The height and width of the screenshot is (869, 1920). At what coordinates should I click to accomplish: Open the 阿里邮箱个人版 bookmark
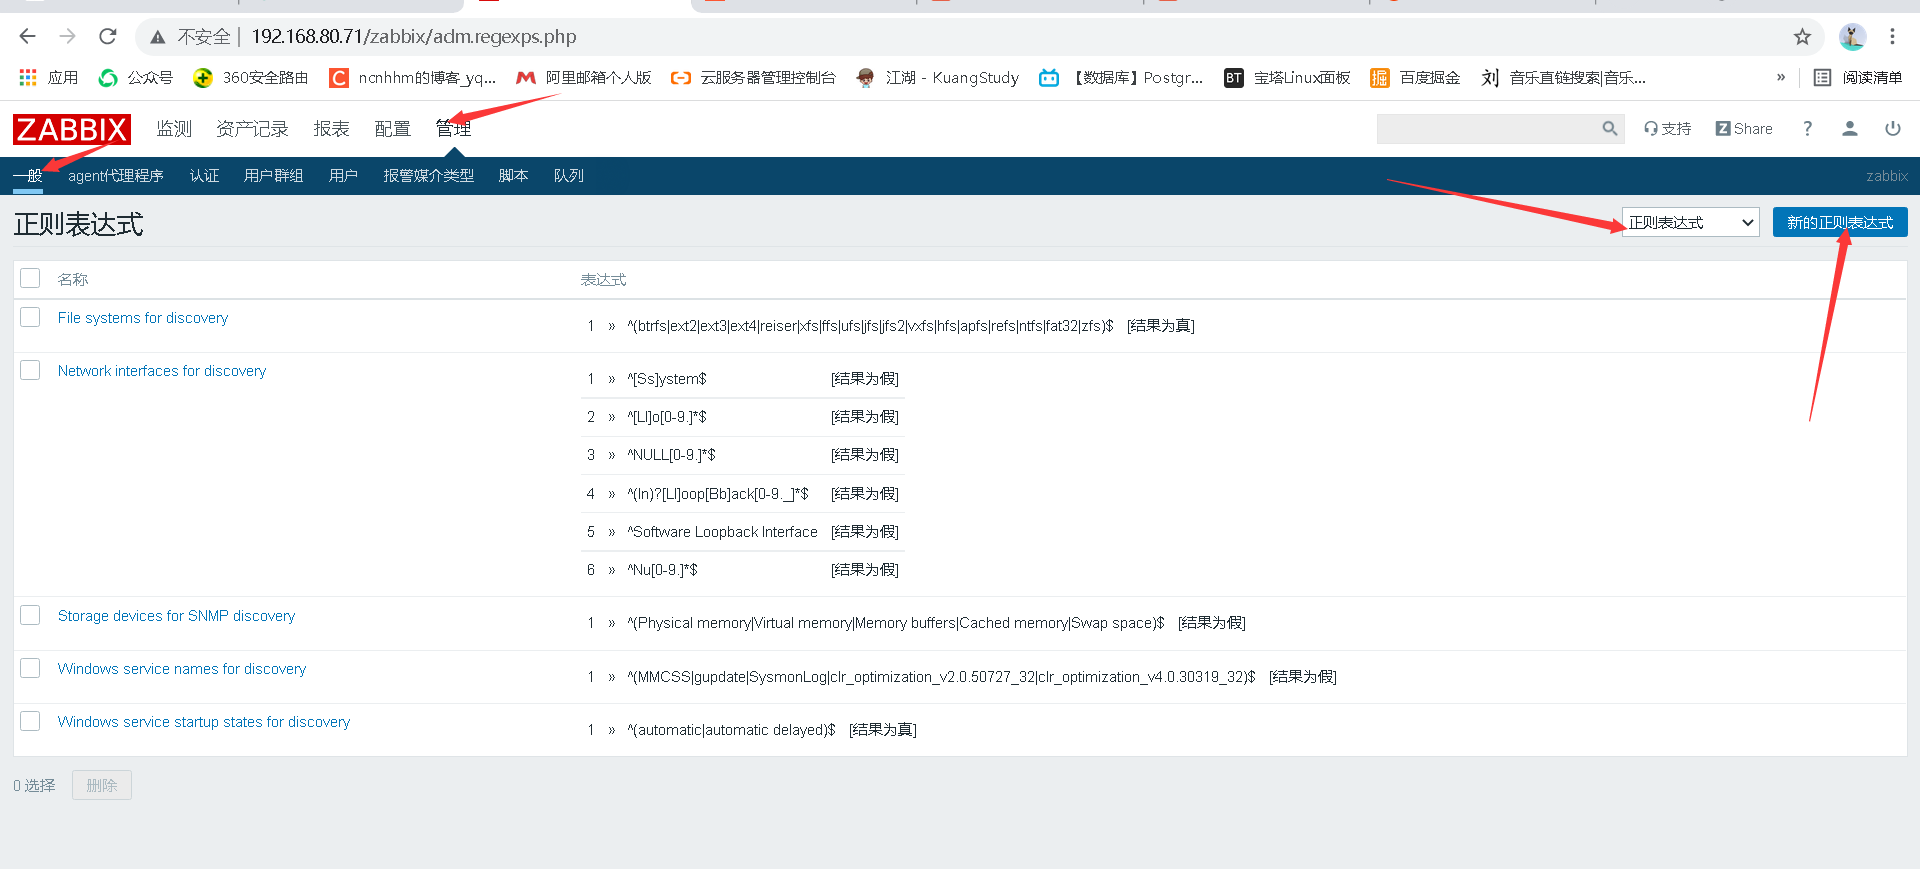click(x=584, y=78)
